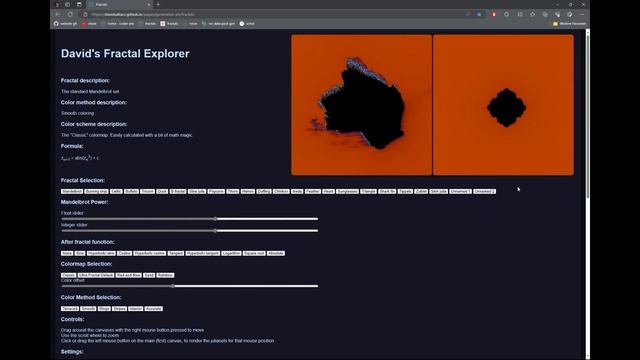This screenshot has width=640, height=360.
Task: Open a new browser tab with the plus icon
Action: (x=158, y=4)
